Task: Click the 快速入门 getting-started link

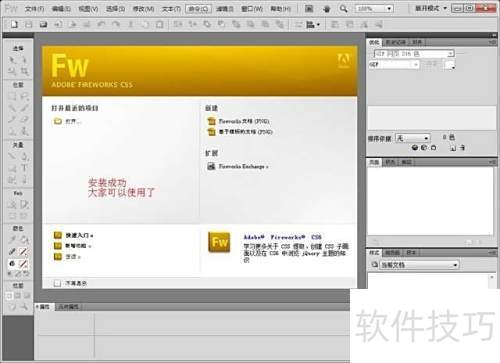Action: pos(79,235)
